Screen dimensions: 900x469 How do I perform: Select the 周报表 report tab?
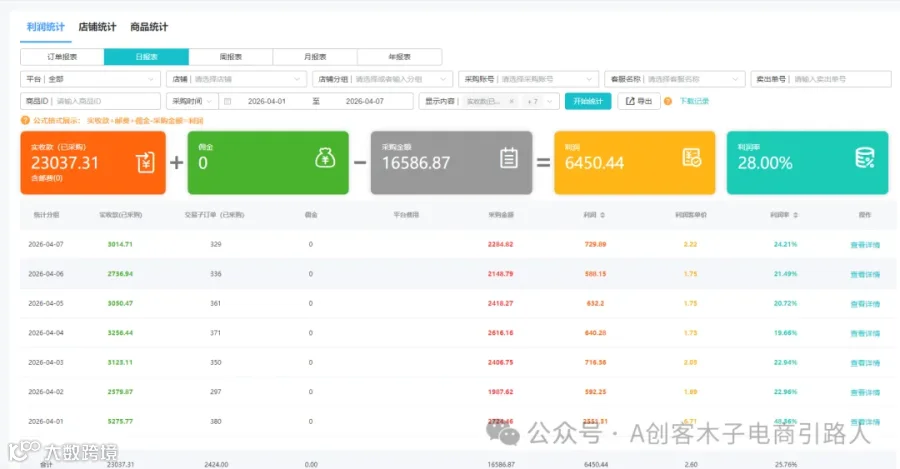[231, 57]
